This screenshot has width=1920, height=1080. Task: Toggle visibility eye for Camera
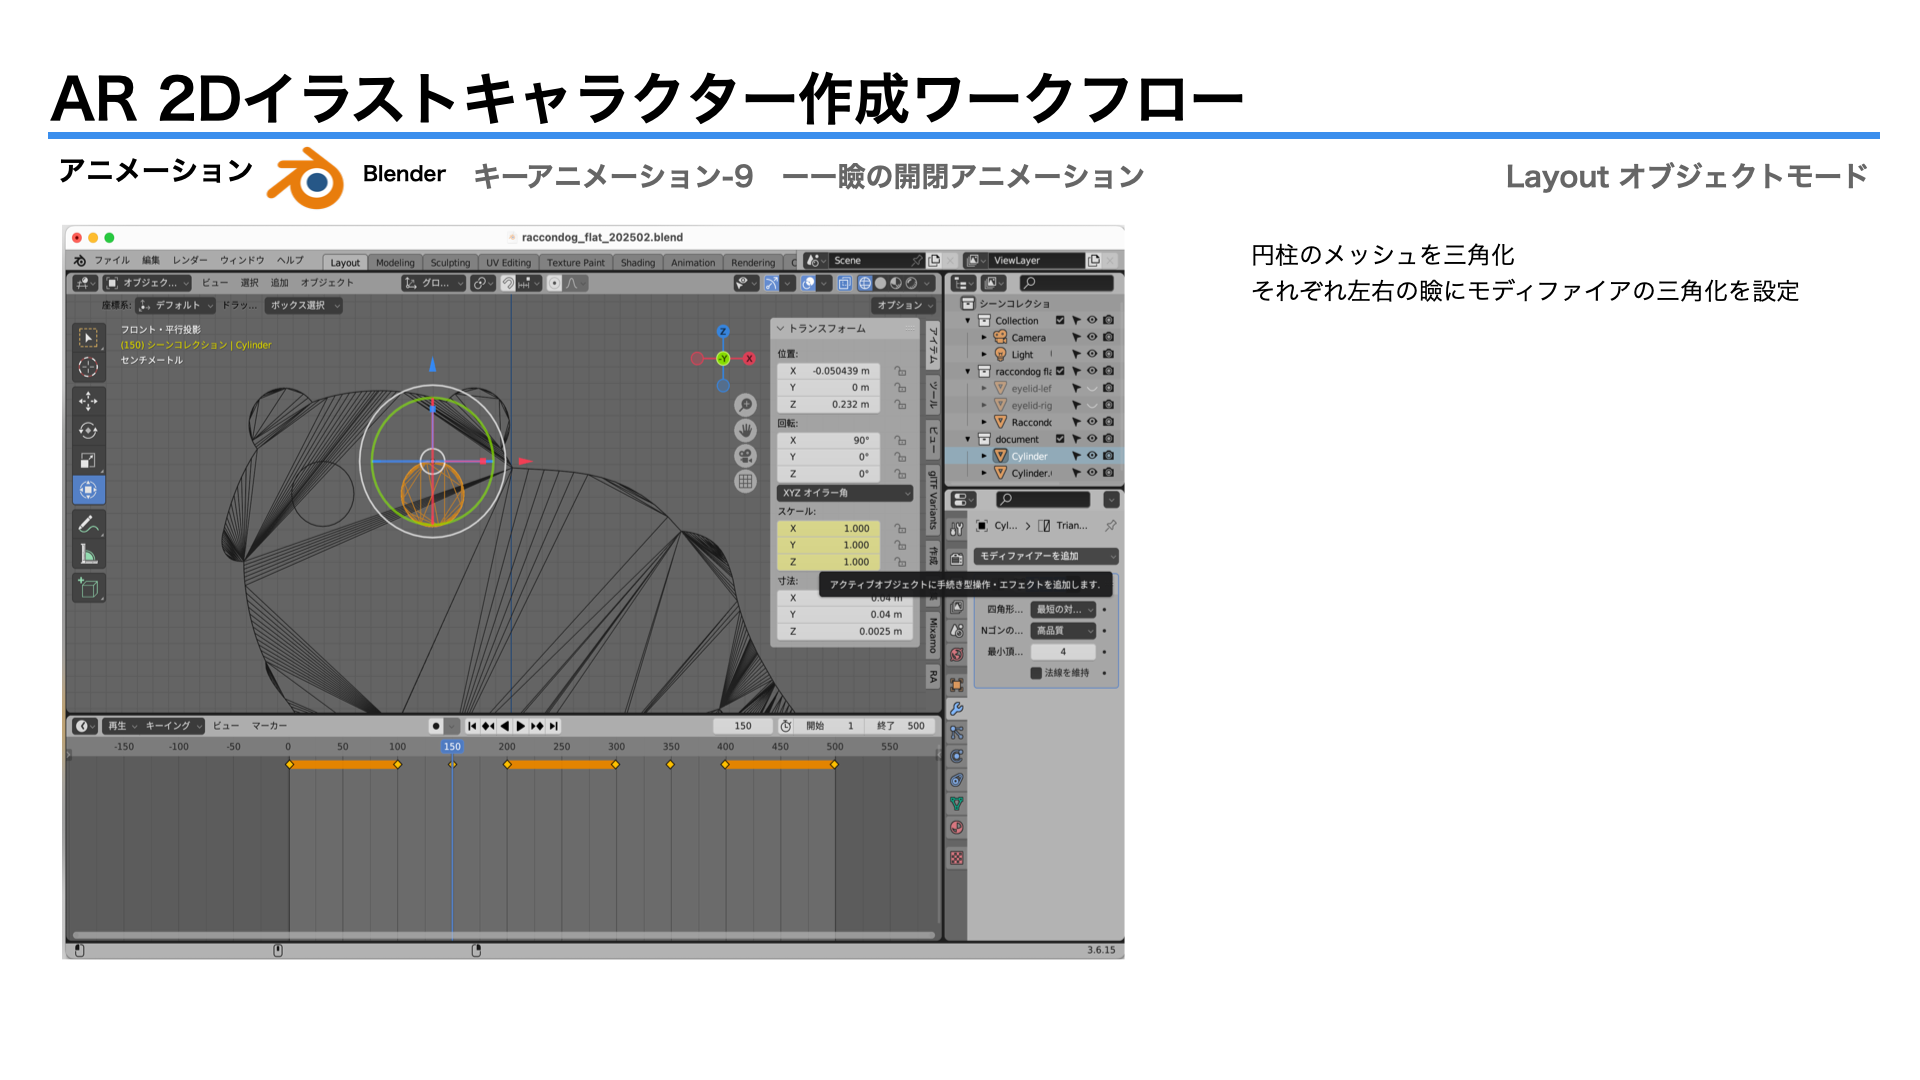point(1092,338)
